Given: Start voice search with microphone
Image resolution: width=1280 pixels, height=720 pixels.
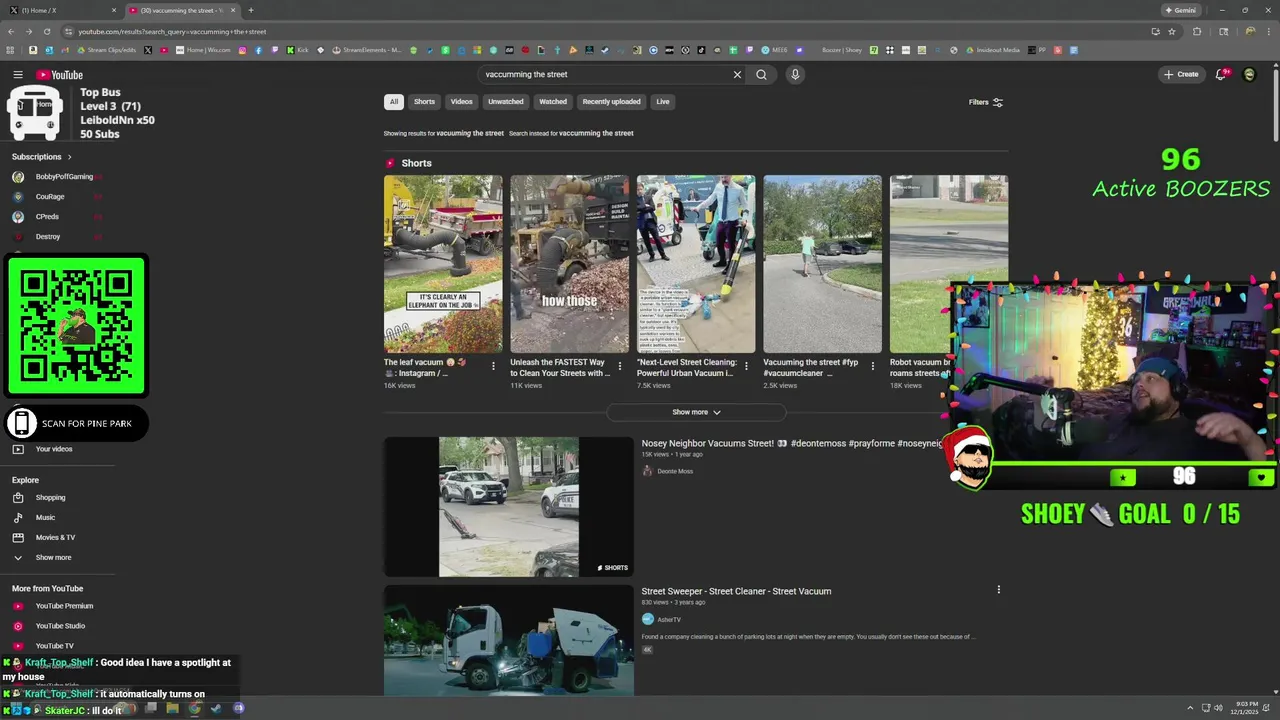Looking at the screenshot, I should pos(795,74).
